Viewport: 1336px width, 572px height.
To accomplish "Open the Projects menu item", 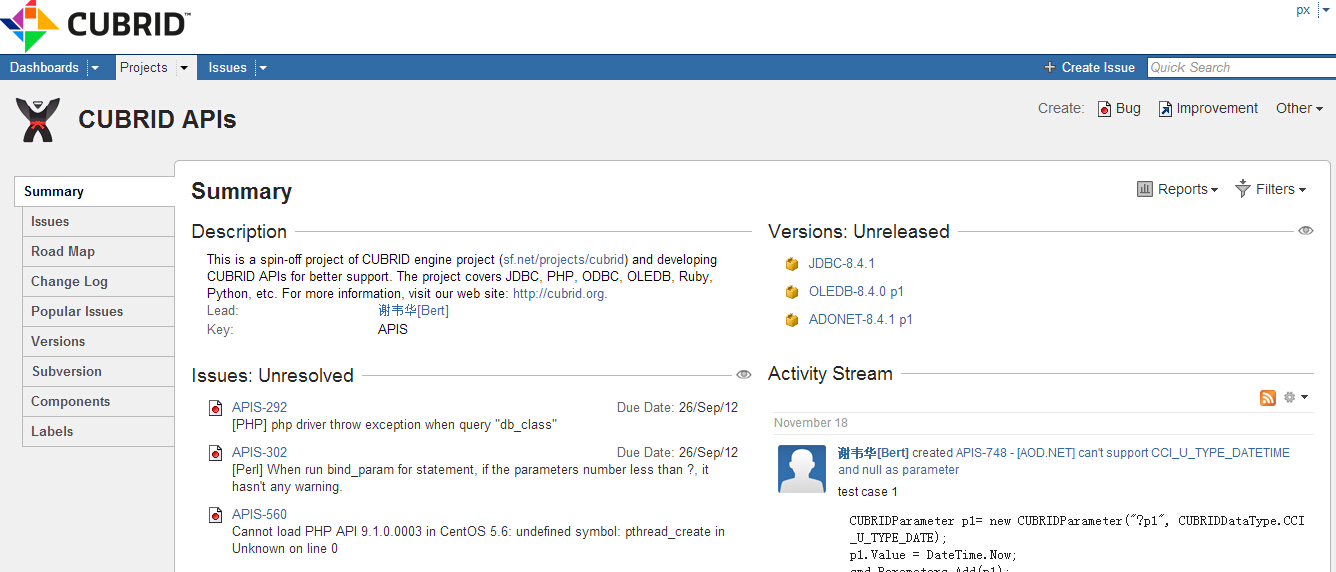I will pyautogui.click(x=144, y=68).
